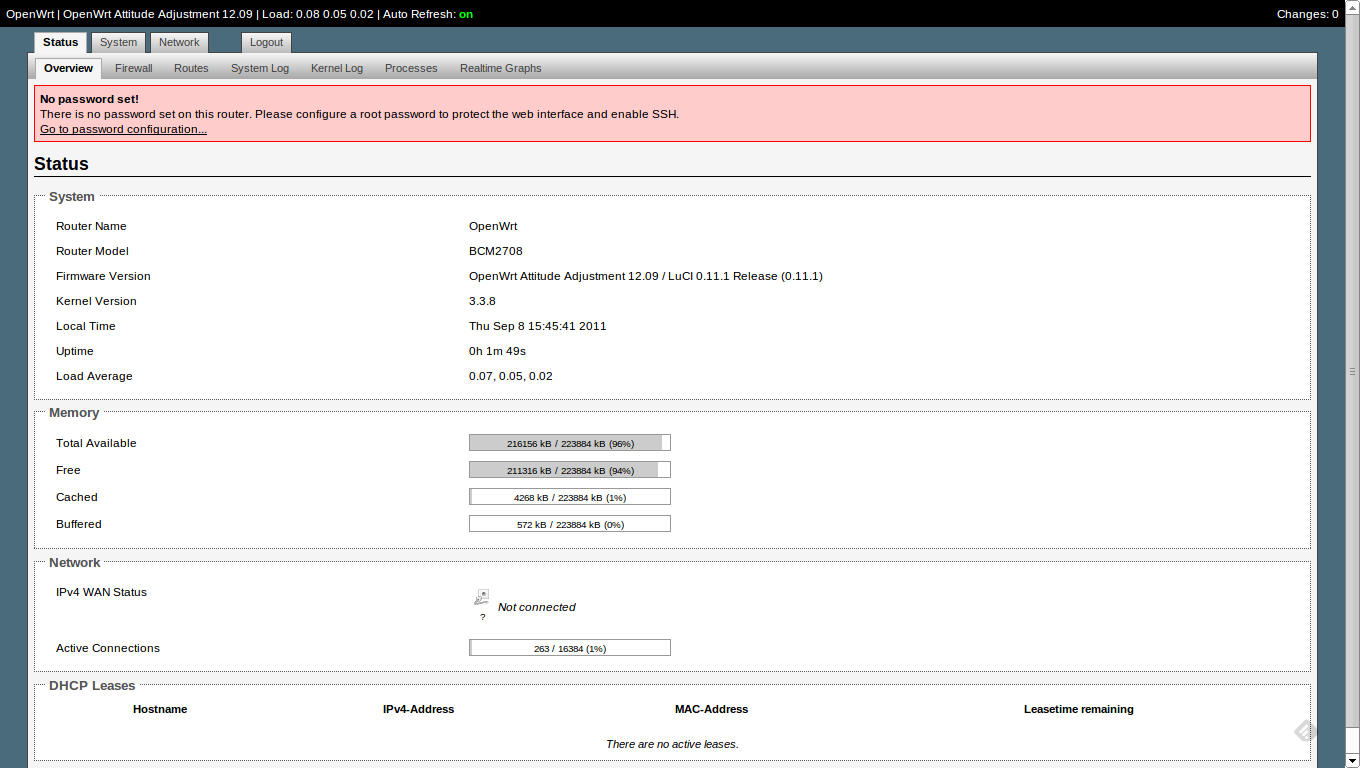Switch to the Routes sub-tab
Viewport: 1360px width, 768px height.
coord(191,68)
